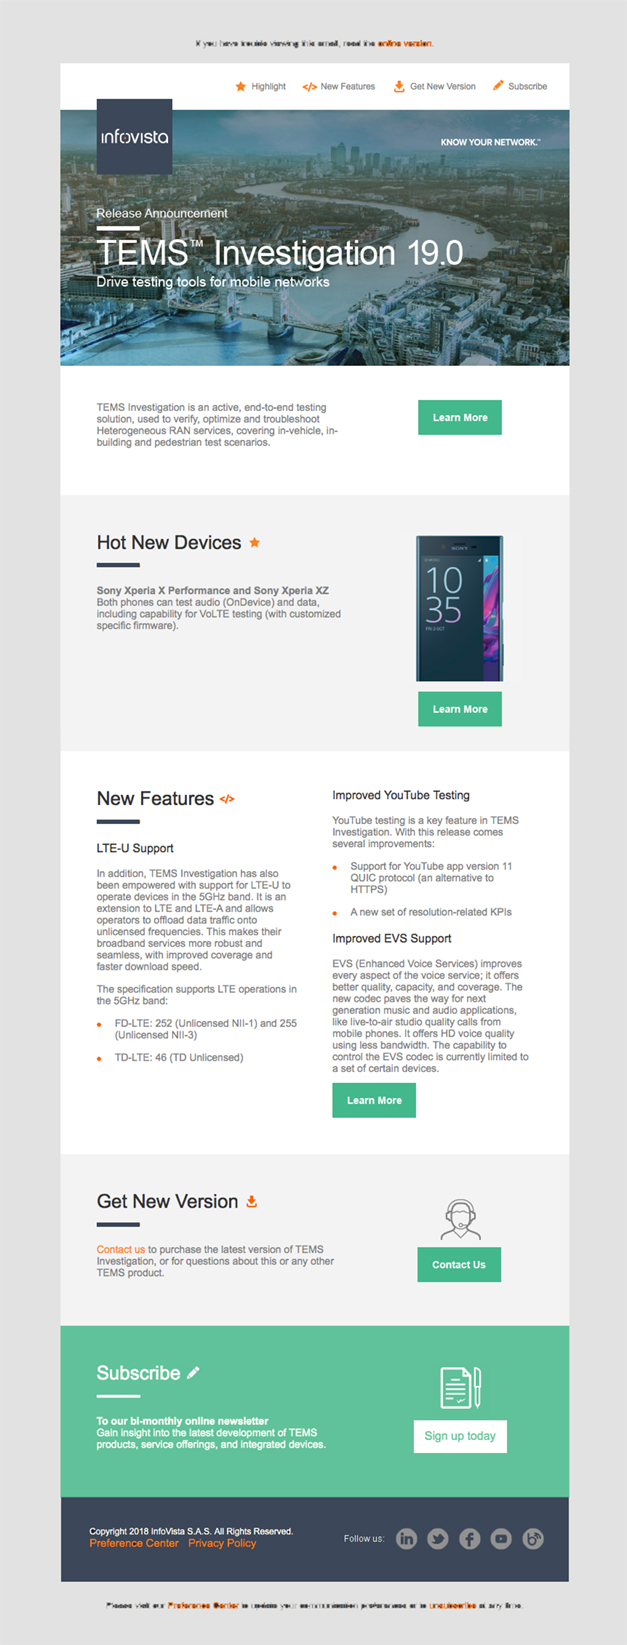Open the Privacy Policy footer link
Image resolution: width=627 pixels, height=1645 pixels.
(x=222, y=1543)
